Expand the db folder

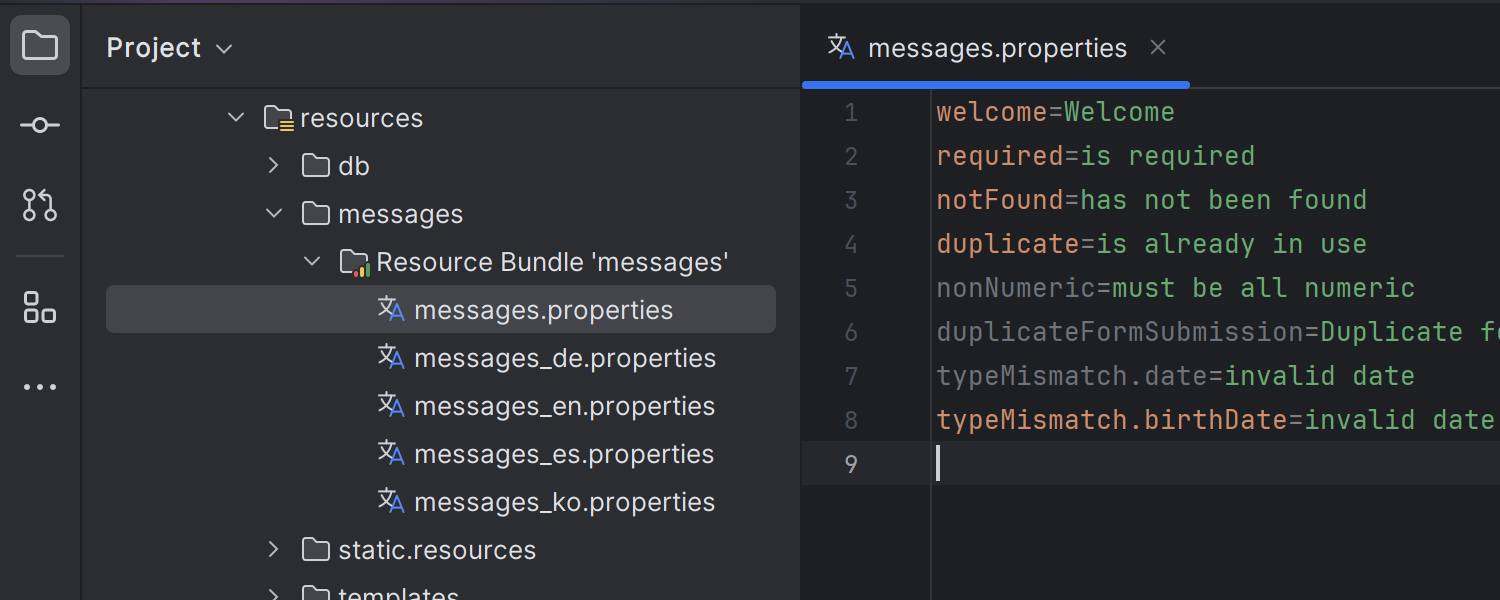click(273, 165)
